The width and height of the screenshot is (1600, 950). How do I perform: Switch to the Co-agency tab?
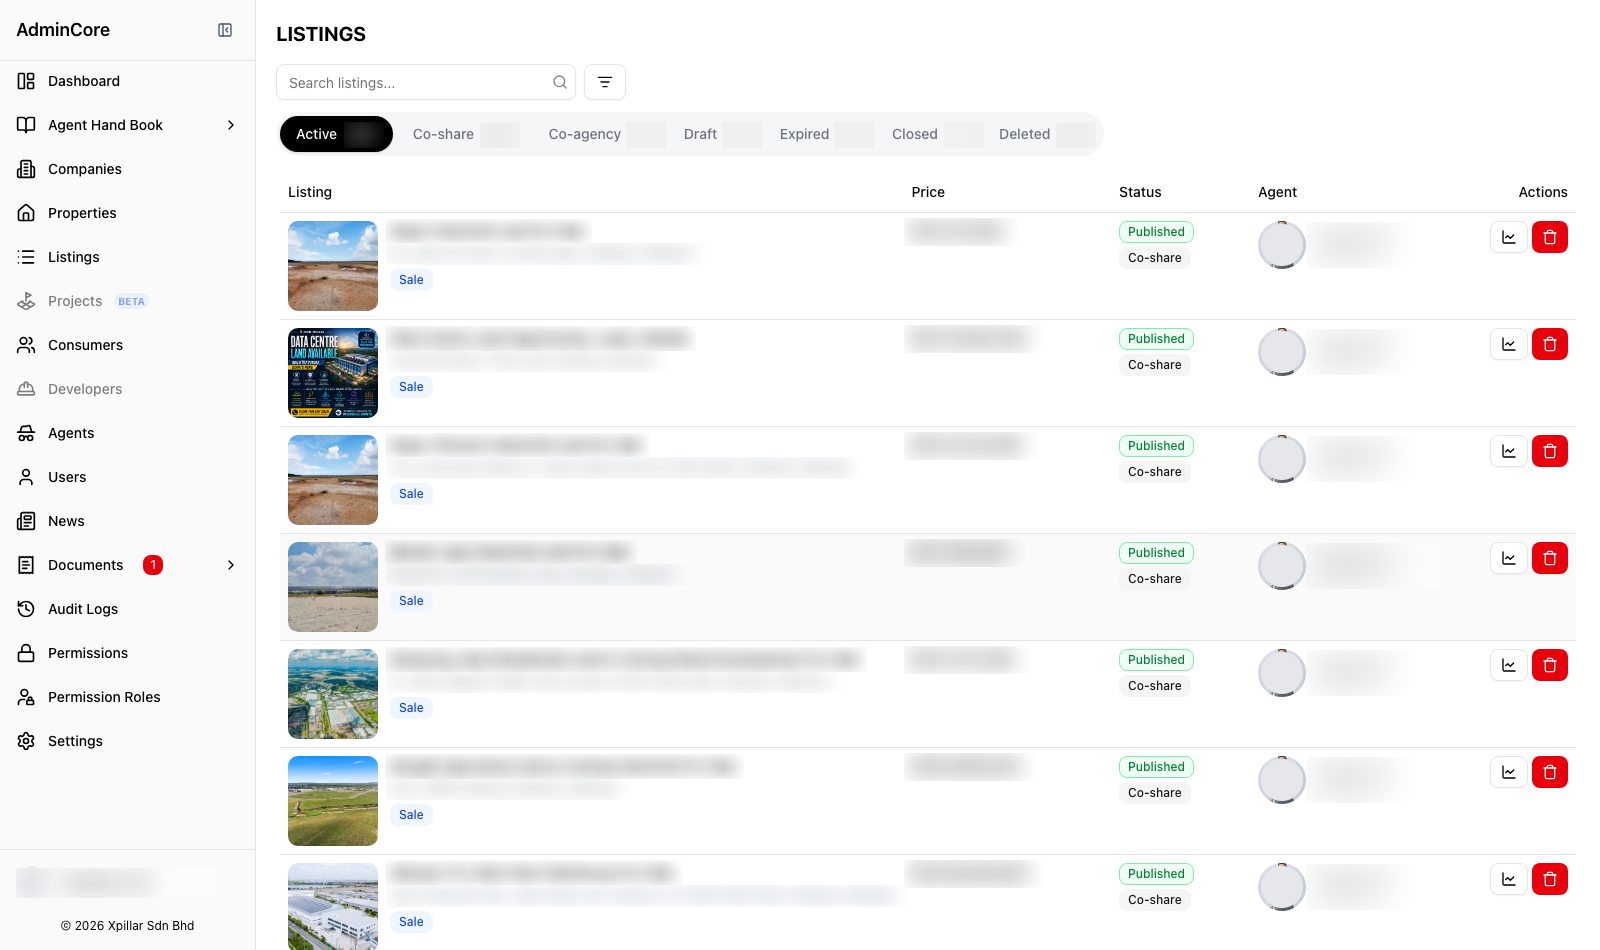pos(606,134)
